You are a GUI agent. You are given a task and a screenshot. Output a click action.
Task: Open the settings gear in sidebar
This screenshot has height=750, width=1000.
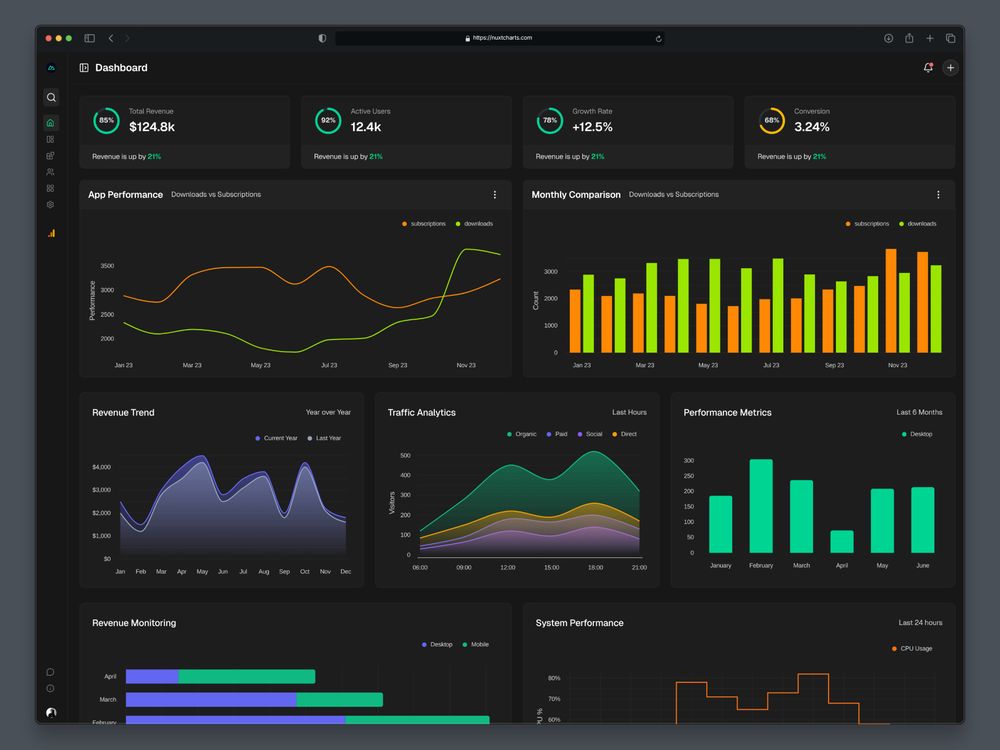50,205
